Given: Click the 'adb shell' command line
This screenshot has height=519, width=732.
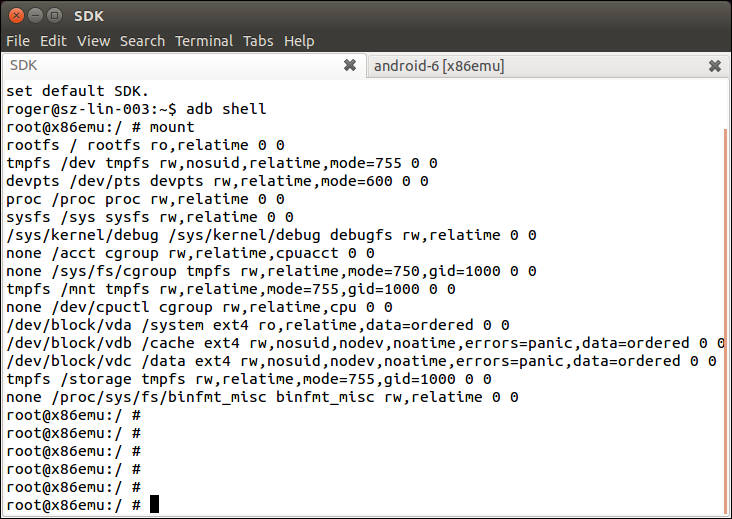Looking at the screenshot, I should click(x=136, y=109).
